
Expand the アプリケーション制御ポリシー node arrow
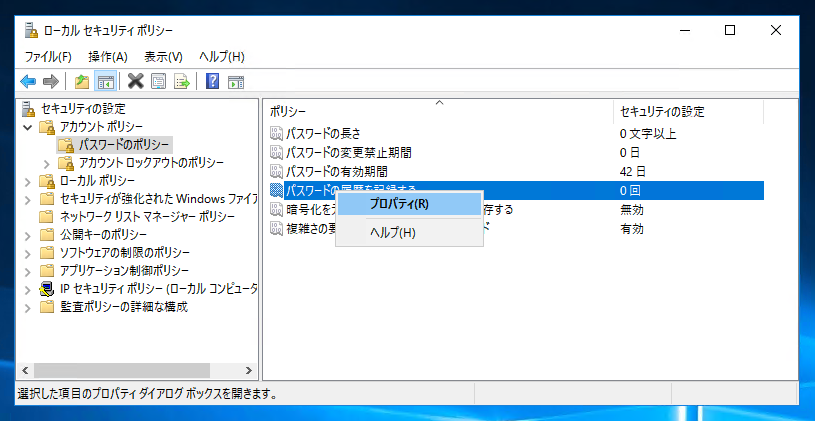(28, 271)
